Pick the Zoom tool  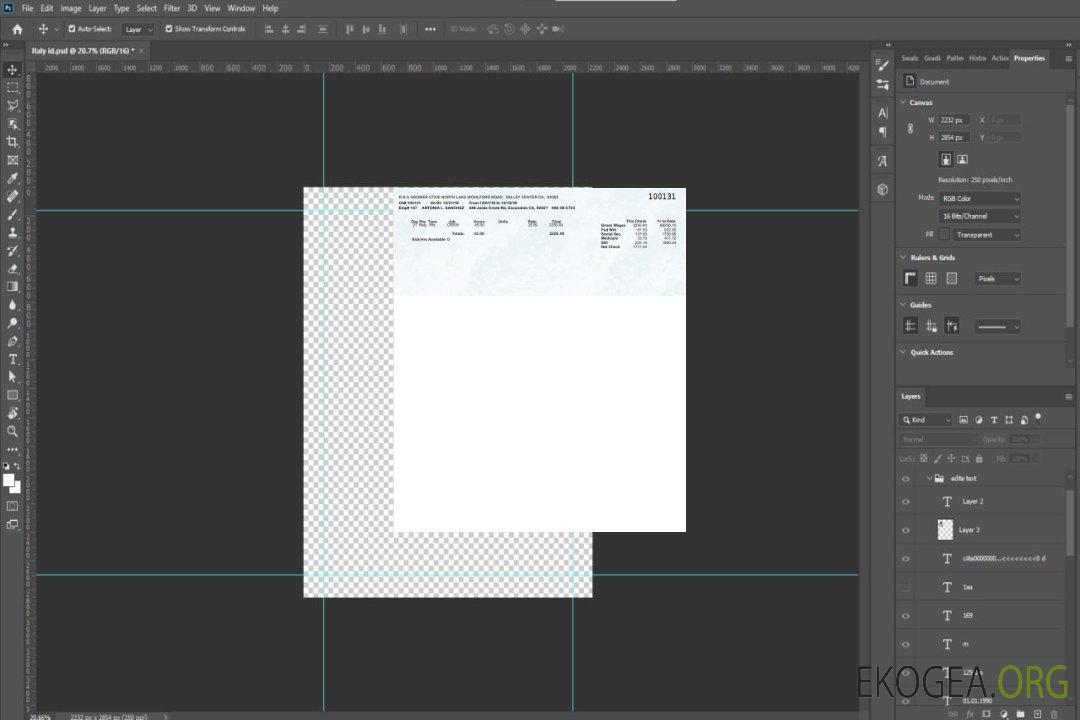pos(13,431)
